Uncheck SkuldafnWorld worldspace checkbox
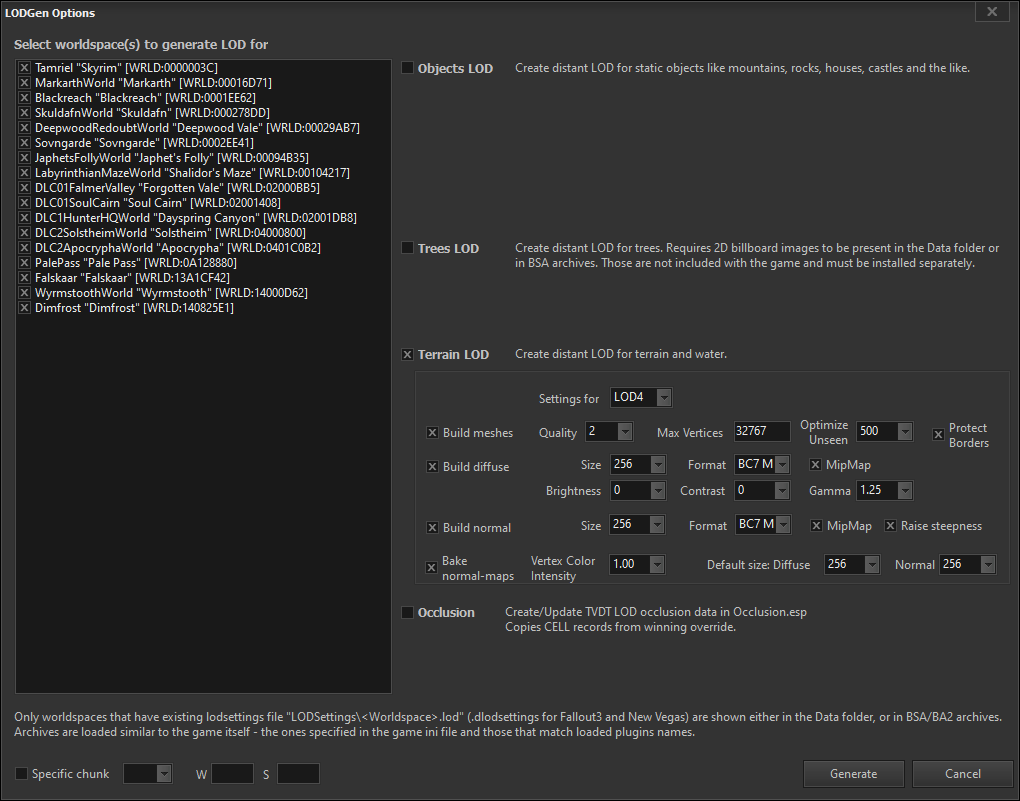The width and height of the screenshot is (1020, 801). pyautogui.click(x=24, y=113)
